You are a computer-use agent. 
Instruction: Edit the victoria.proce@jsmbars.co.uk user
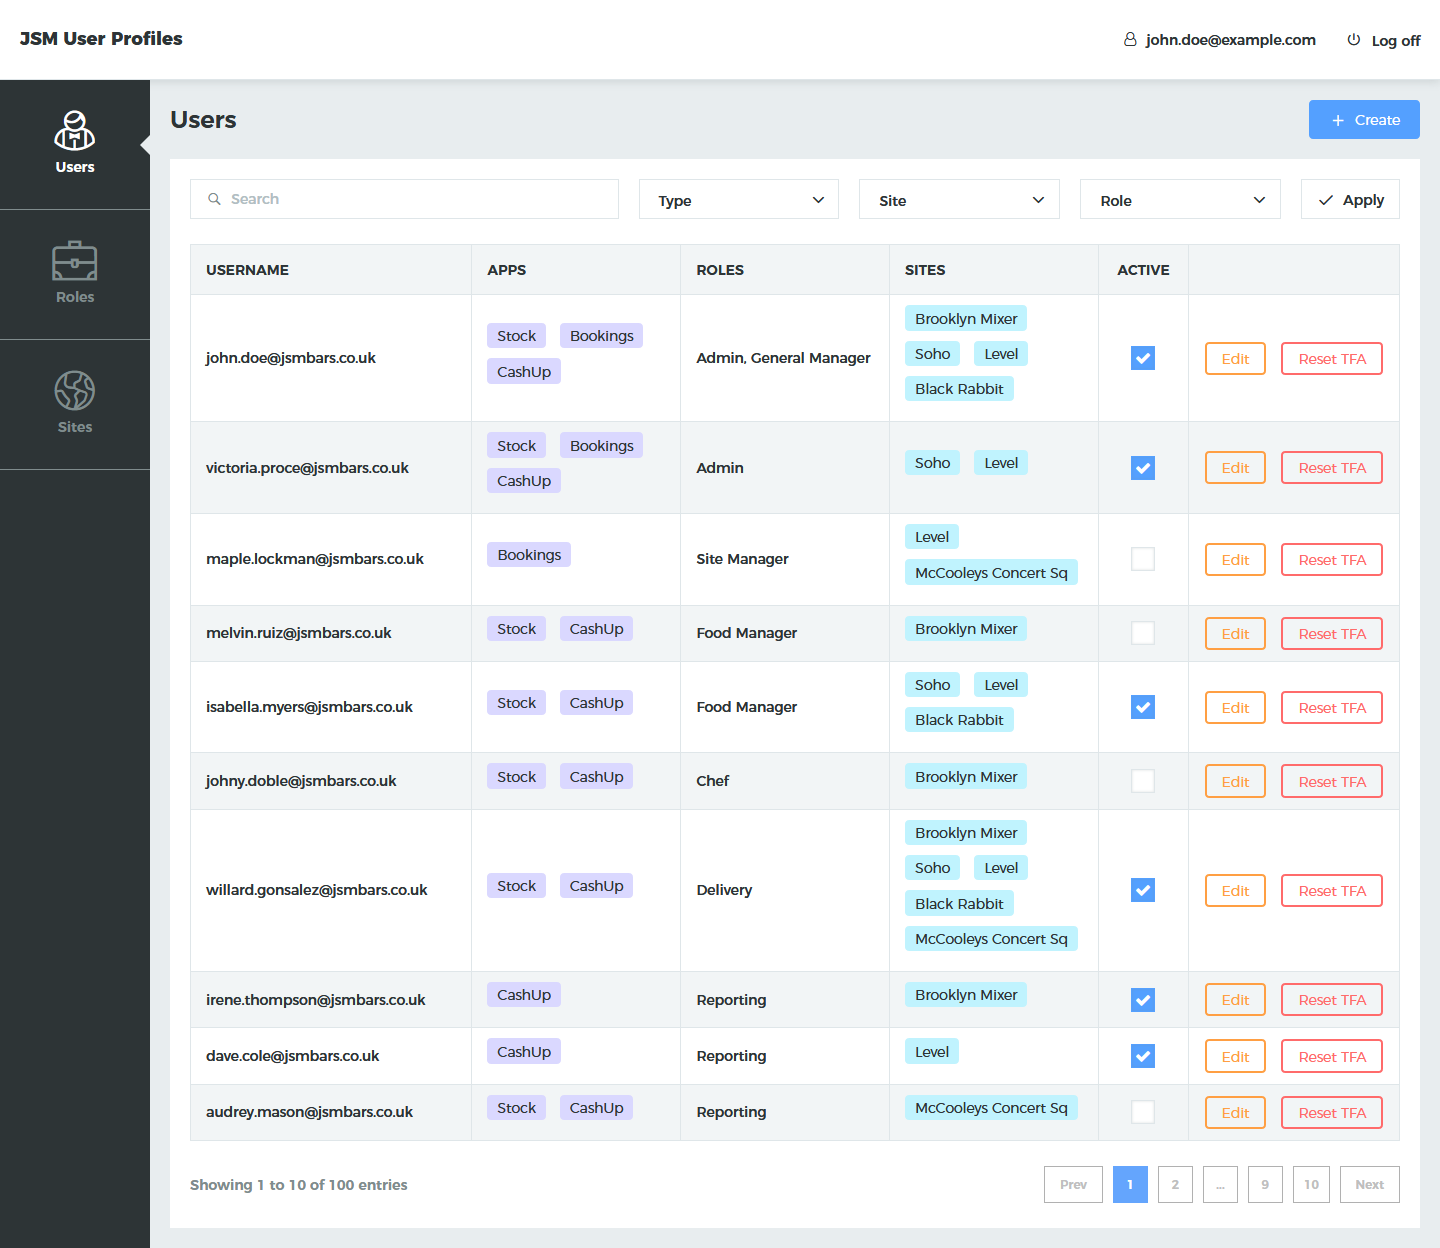(1235, 468)
